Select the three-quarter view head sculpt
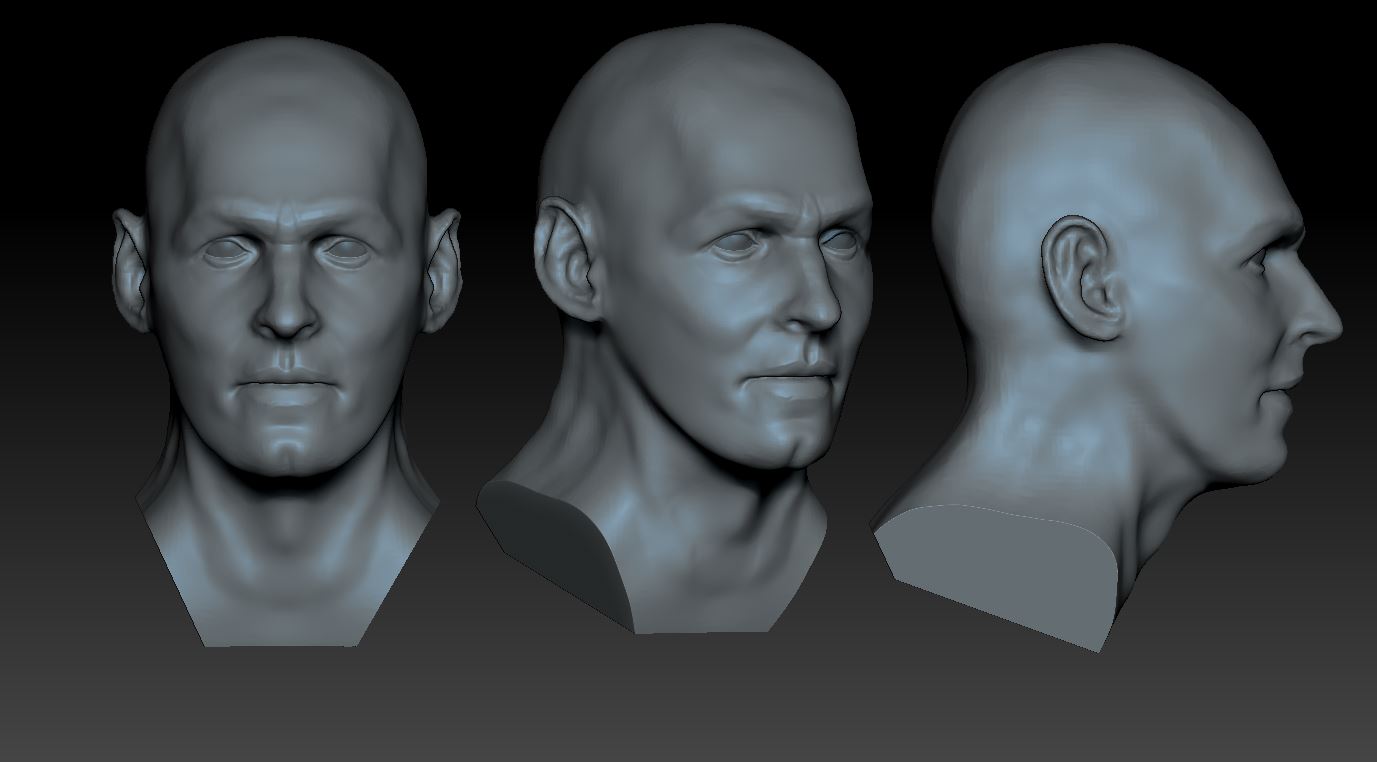The width and height of the screenshot is (1377, 762). point(675,330)
